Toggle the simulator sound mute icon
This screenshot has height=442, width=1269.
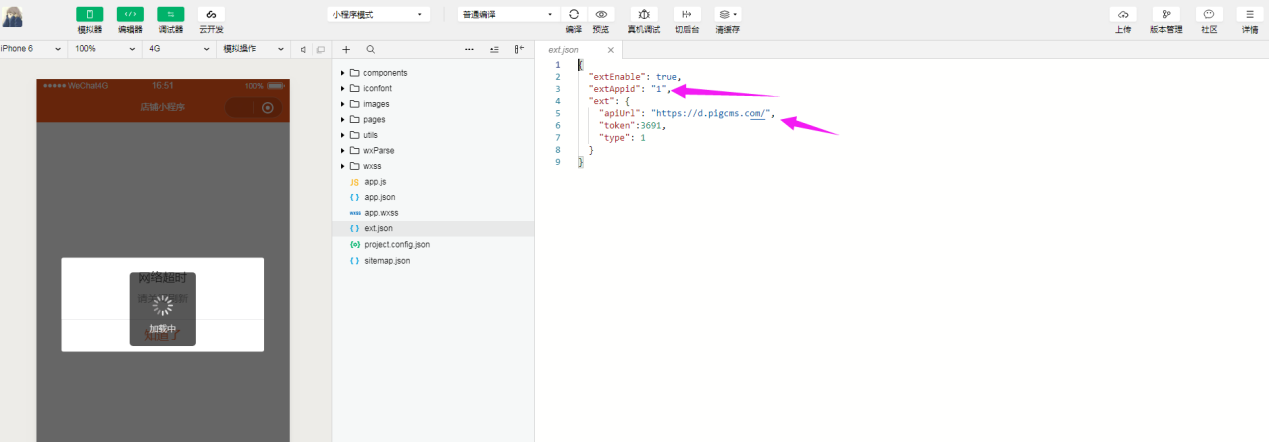click(x=303, y=49)
